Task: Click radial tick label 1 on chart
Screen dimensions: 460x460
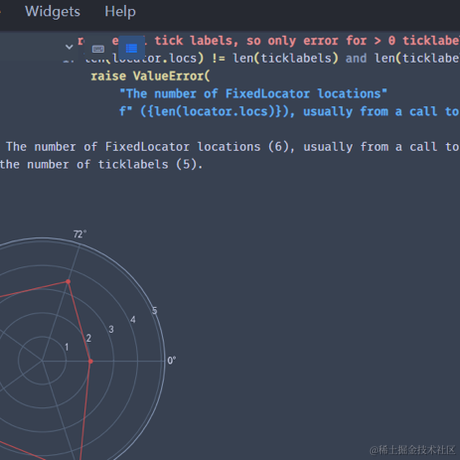Action: click(x=67, y=347)
